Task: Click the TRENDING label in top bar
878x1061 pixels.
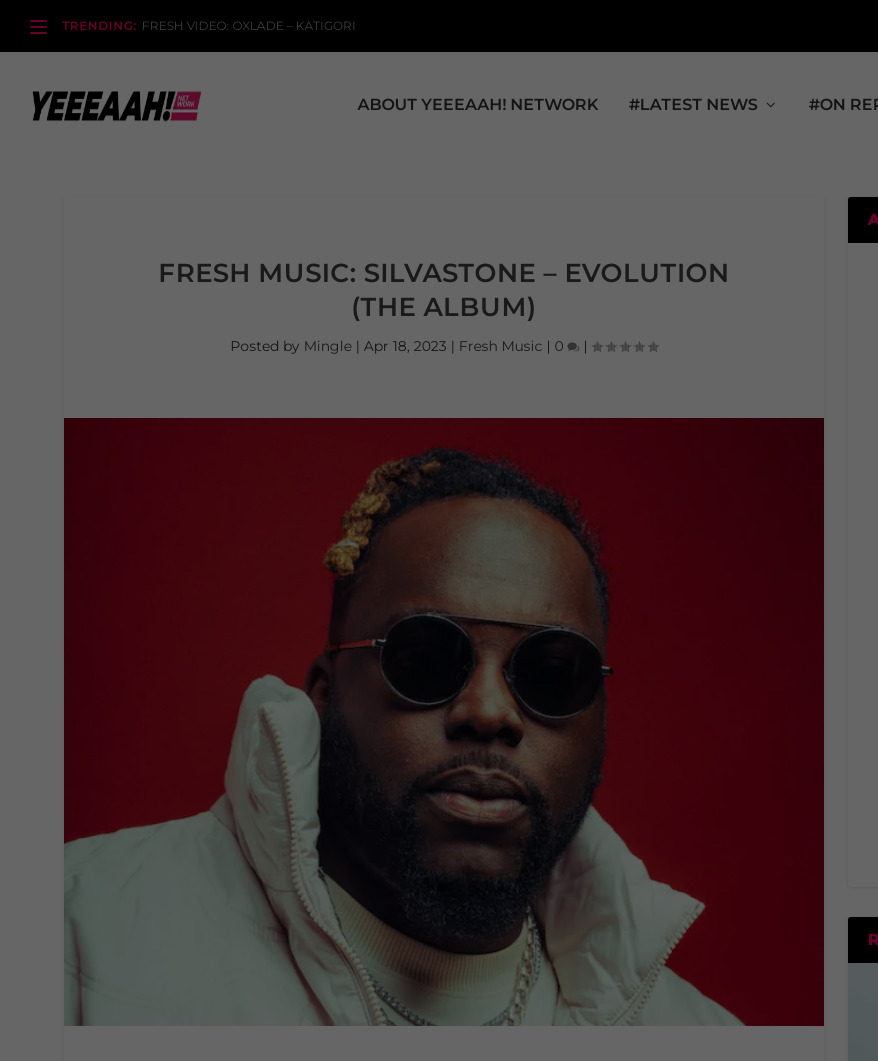Action: pos(99,26)
